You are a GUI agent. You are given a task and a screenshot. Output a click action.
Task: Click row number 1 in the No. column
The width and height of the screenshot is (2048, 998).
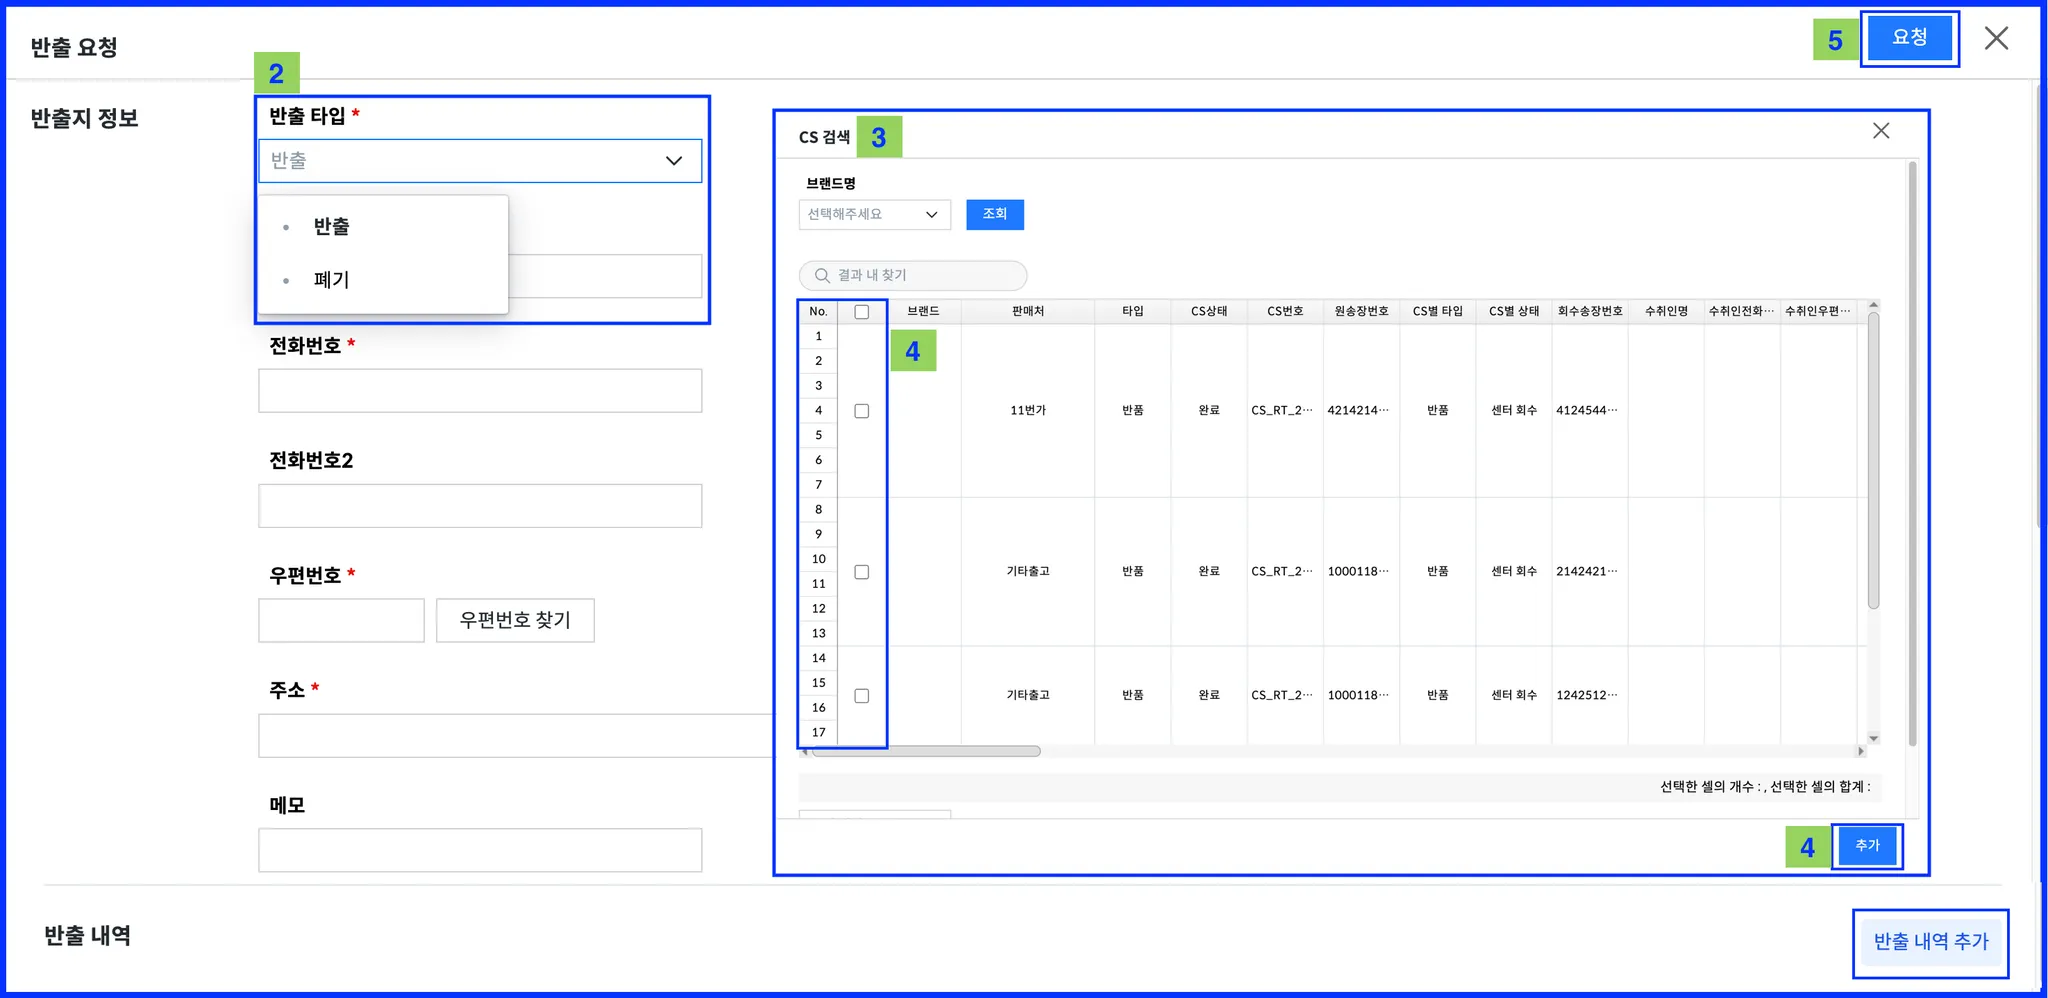pyautogui.click(x=818, y=337)
